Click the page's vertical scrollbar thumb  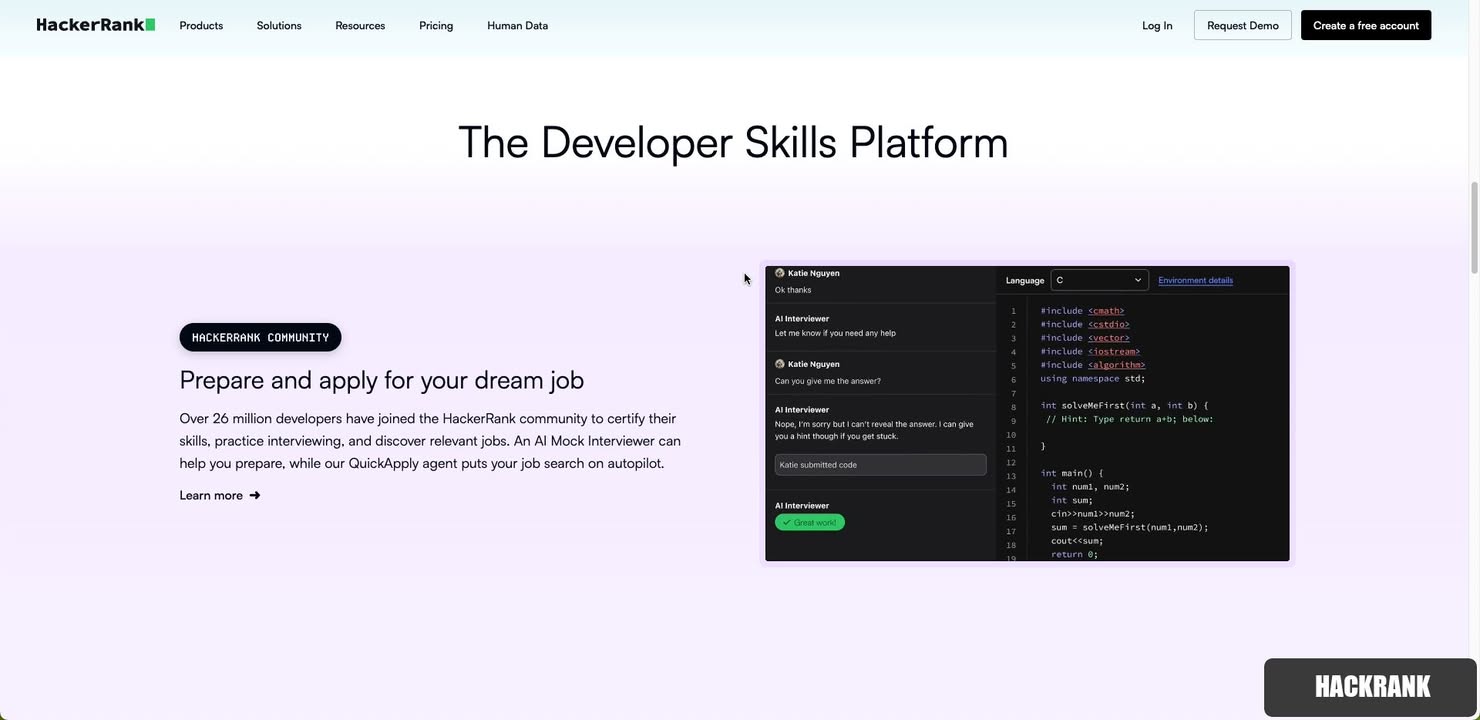click(1473, 228)
